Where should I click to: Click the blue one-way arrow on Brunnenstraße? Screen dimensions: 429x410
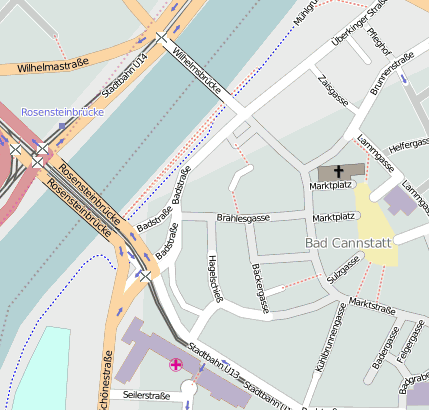(x=404, y=79)
